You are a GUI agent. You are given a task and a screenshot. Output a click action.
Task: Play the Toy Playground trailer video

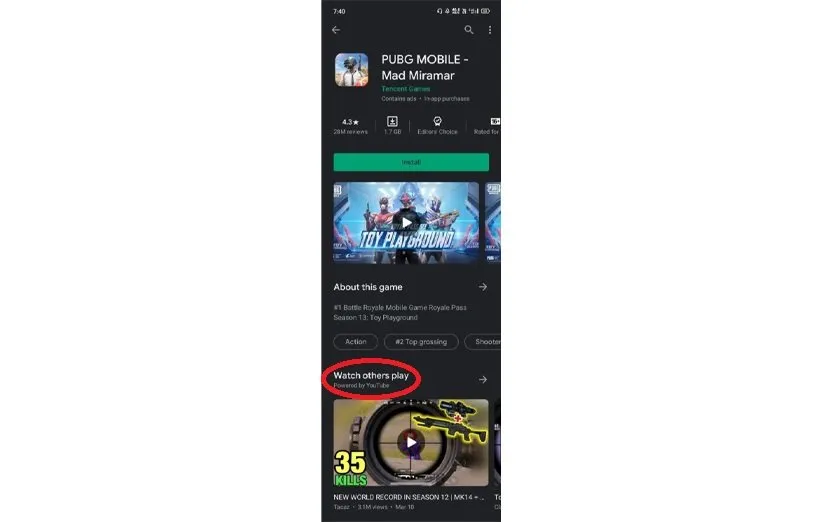coord(406,223)
